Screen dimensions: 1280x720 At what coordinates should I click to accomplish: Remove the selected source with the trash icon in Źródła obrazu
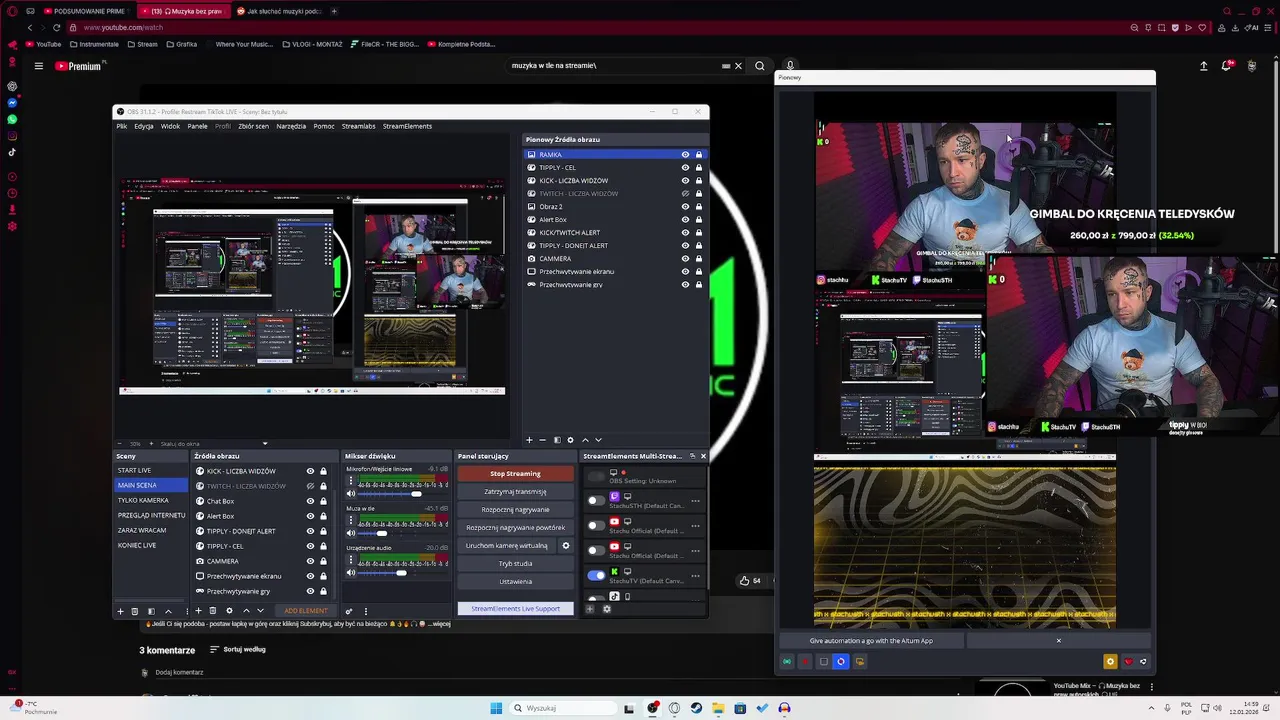213,611
